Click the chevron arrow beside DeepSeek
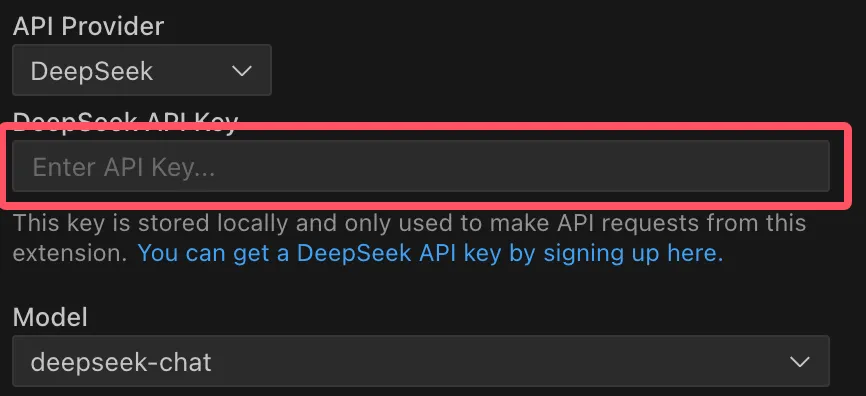Image resolution: width=866 pixels, height=396 pixels. [x=241, y=71]
